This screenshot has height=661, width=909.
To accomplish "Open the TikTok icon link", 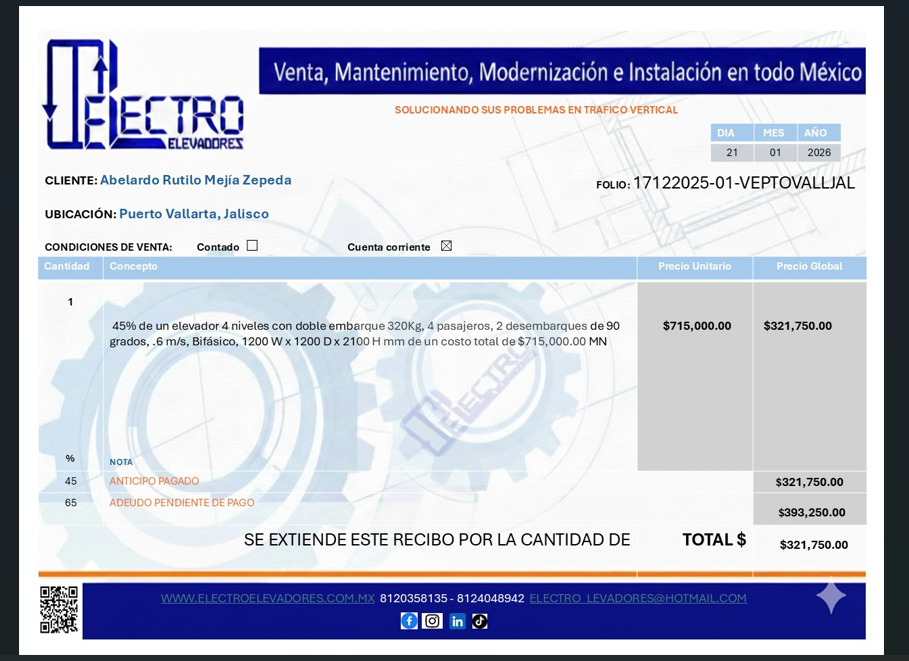I will tap(480, 621).
